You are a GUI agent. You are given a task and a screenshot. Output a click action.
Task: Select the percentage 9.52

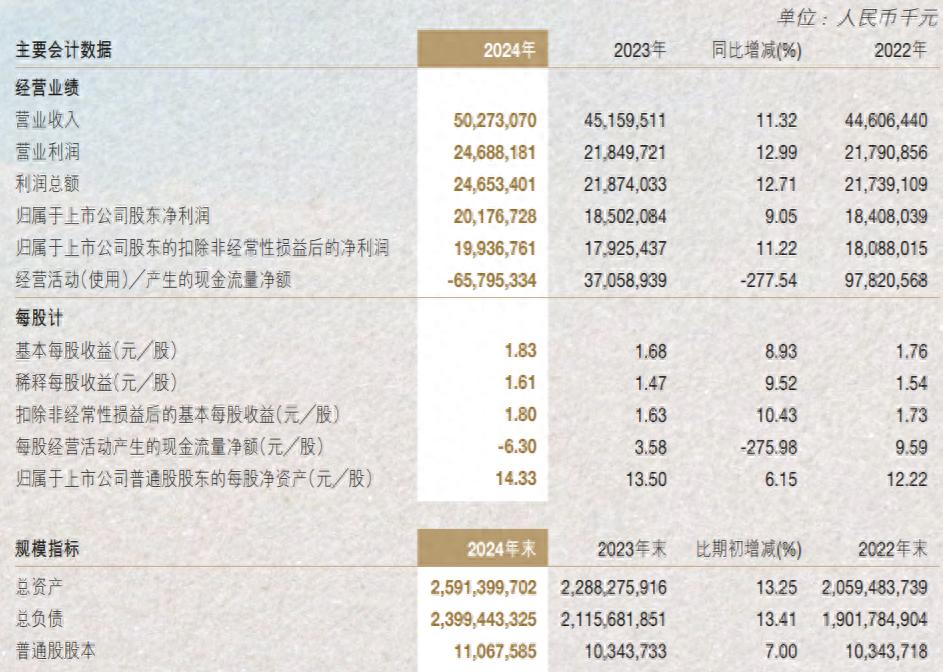(x=781, y=383)
